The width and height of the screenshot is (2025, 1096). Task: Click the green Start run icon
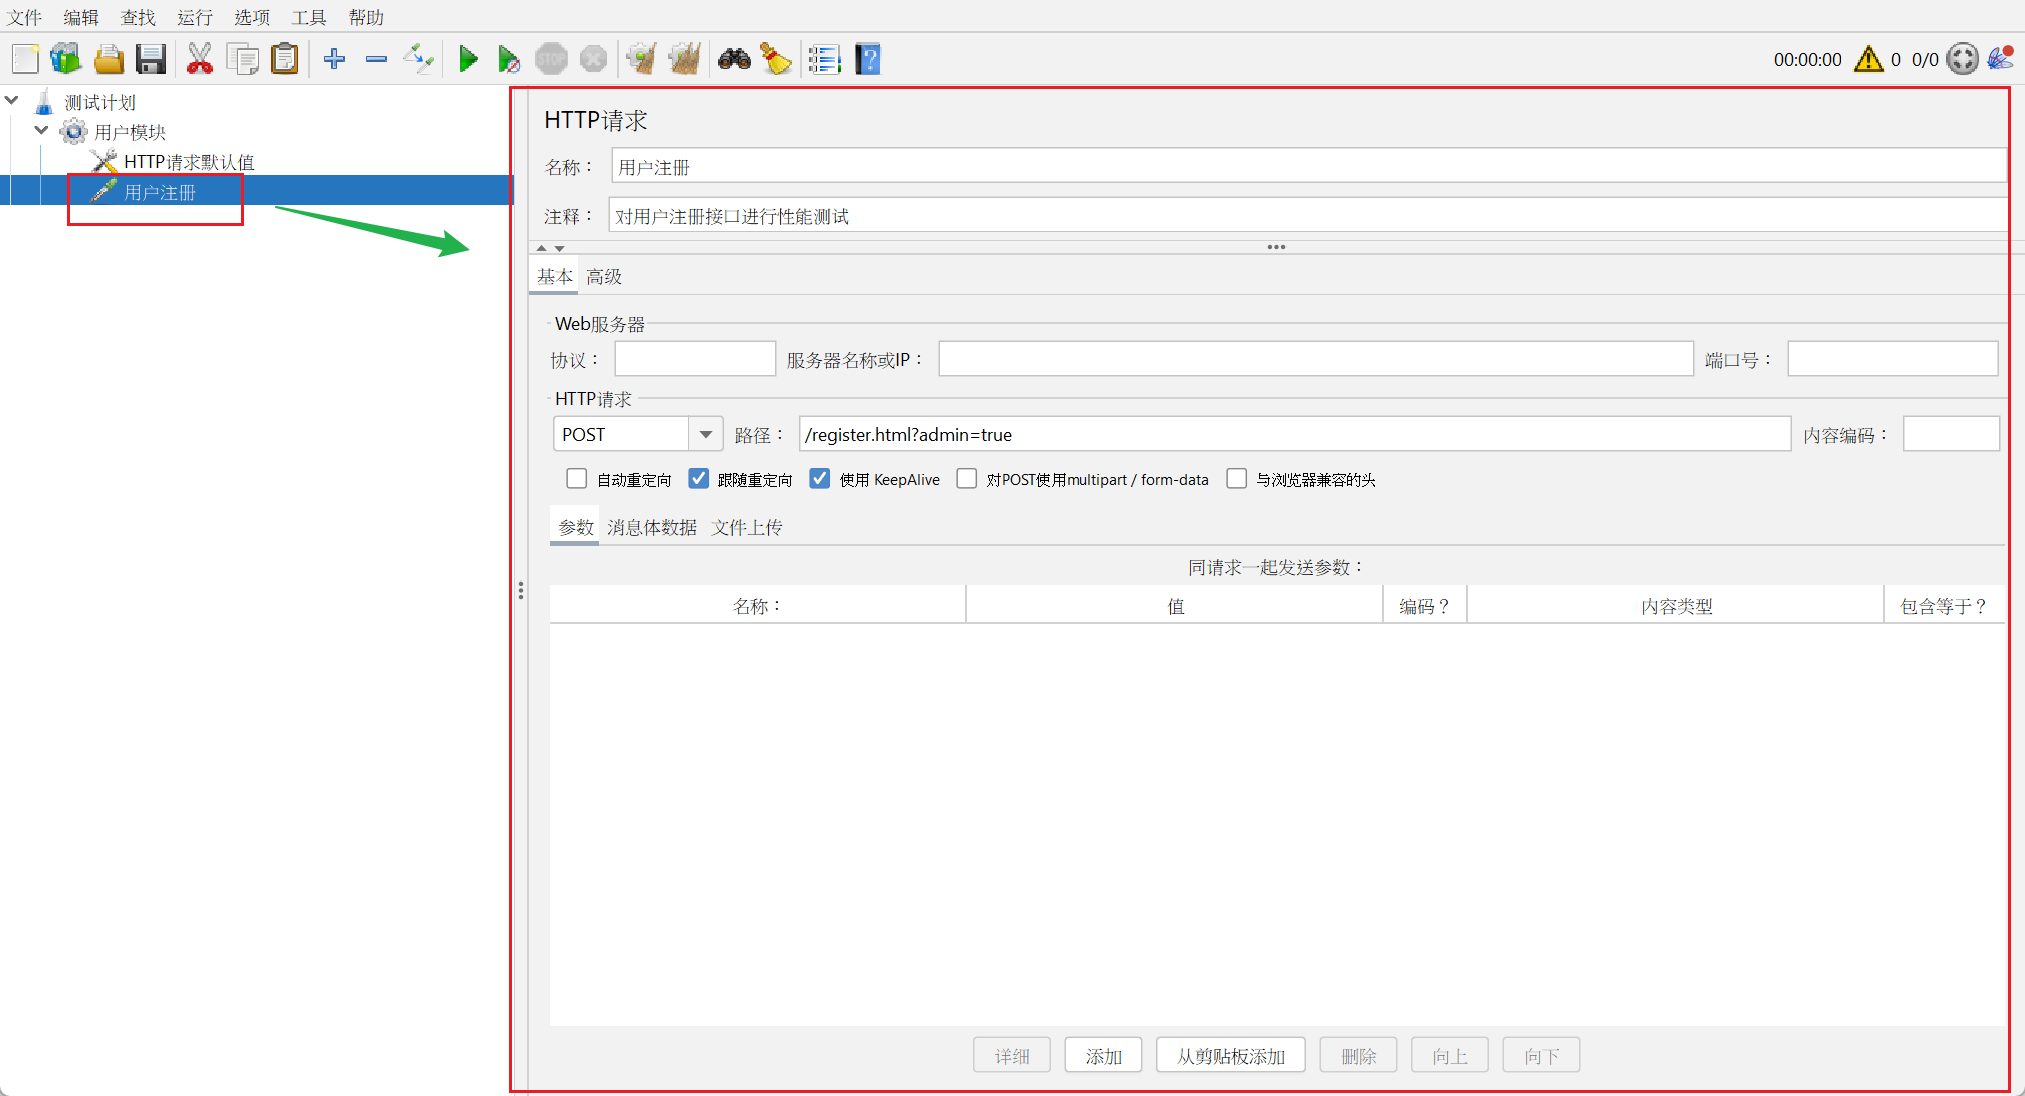[x=467, y=59]
